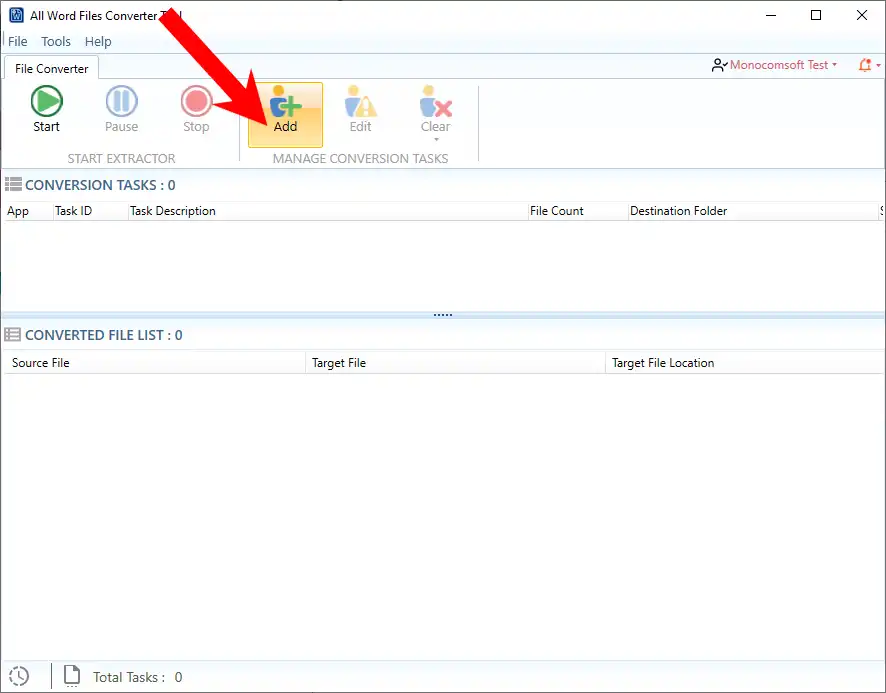Open the Help menu
The height and width of the screenshot is (693, 886).
point(98,41)
